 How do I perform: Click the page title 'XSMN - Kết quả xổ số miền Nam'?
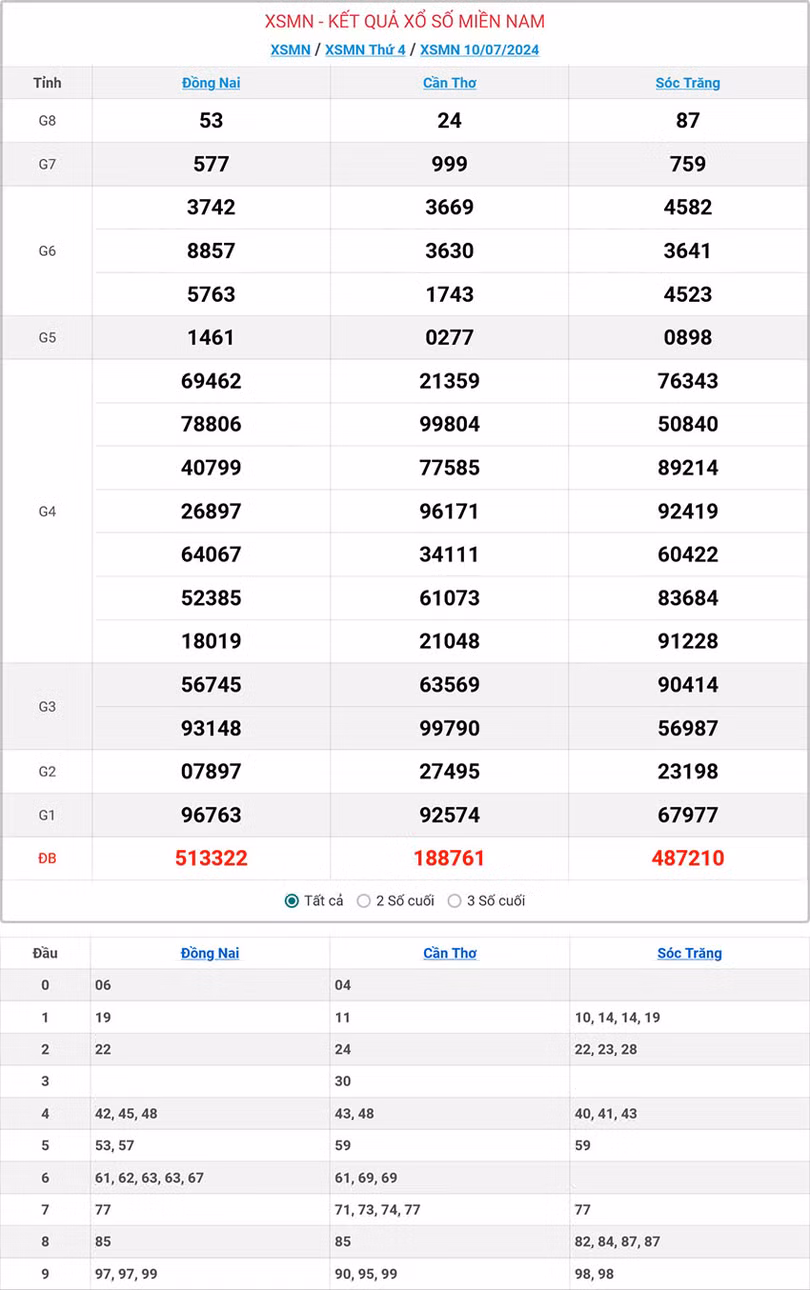tap(405, 21)
